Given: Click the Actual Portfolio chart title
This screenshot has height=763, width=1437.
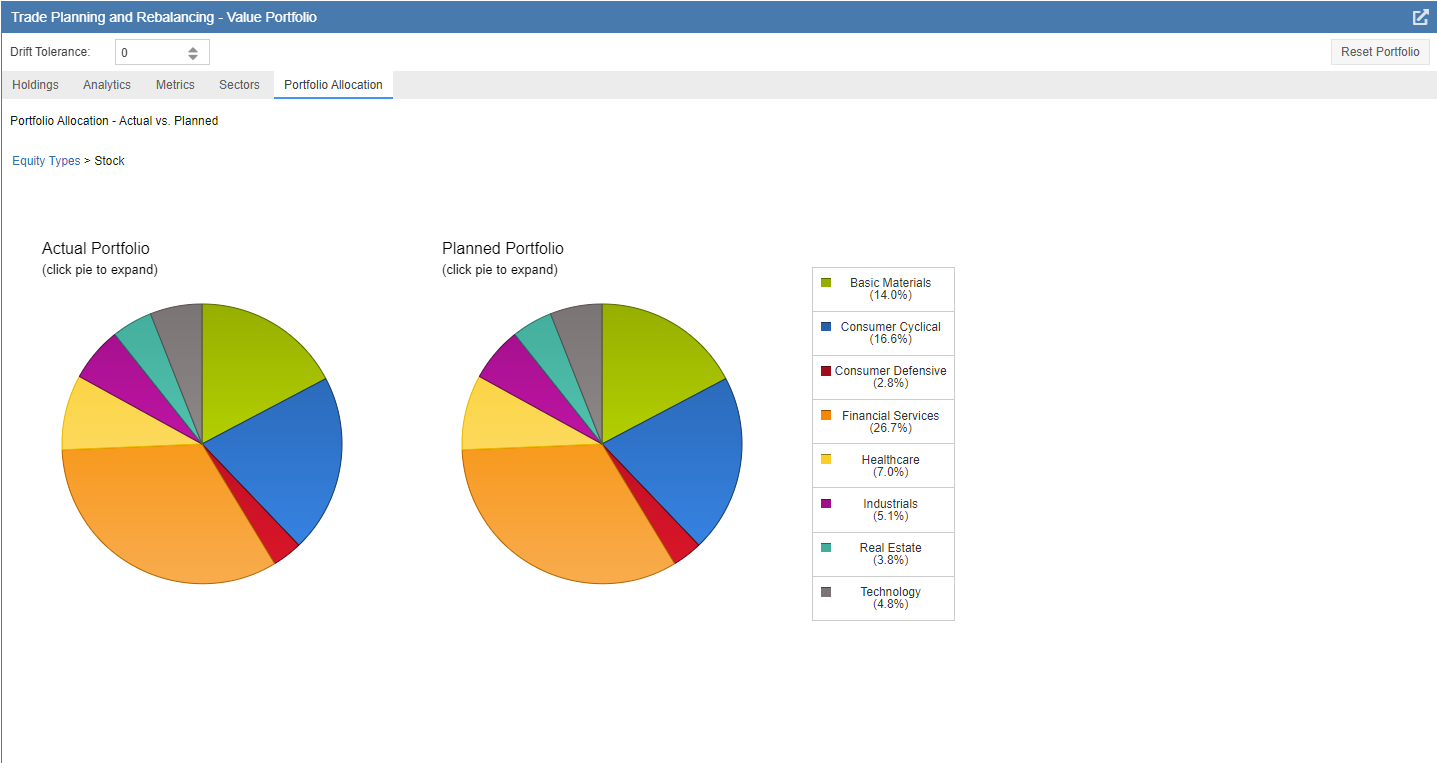Looking at the screenshot, I should pos(96,249).
